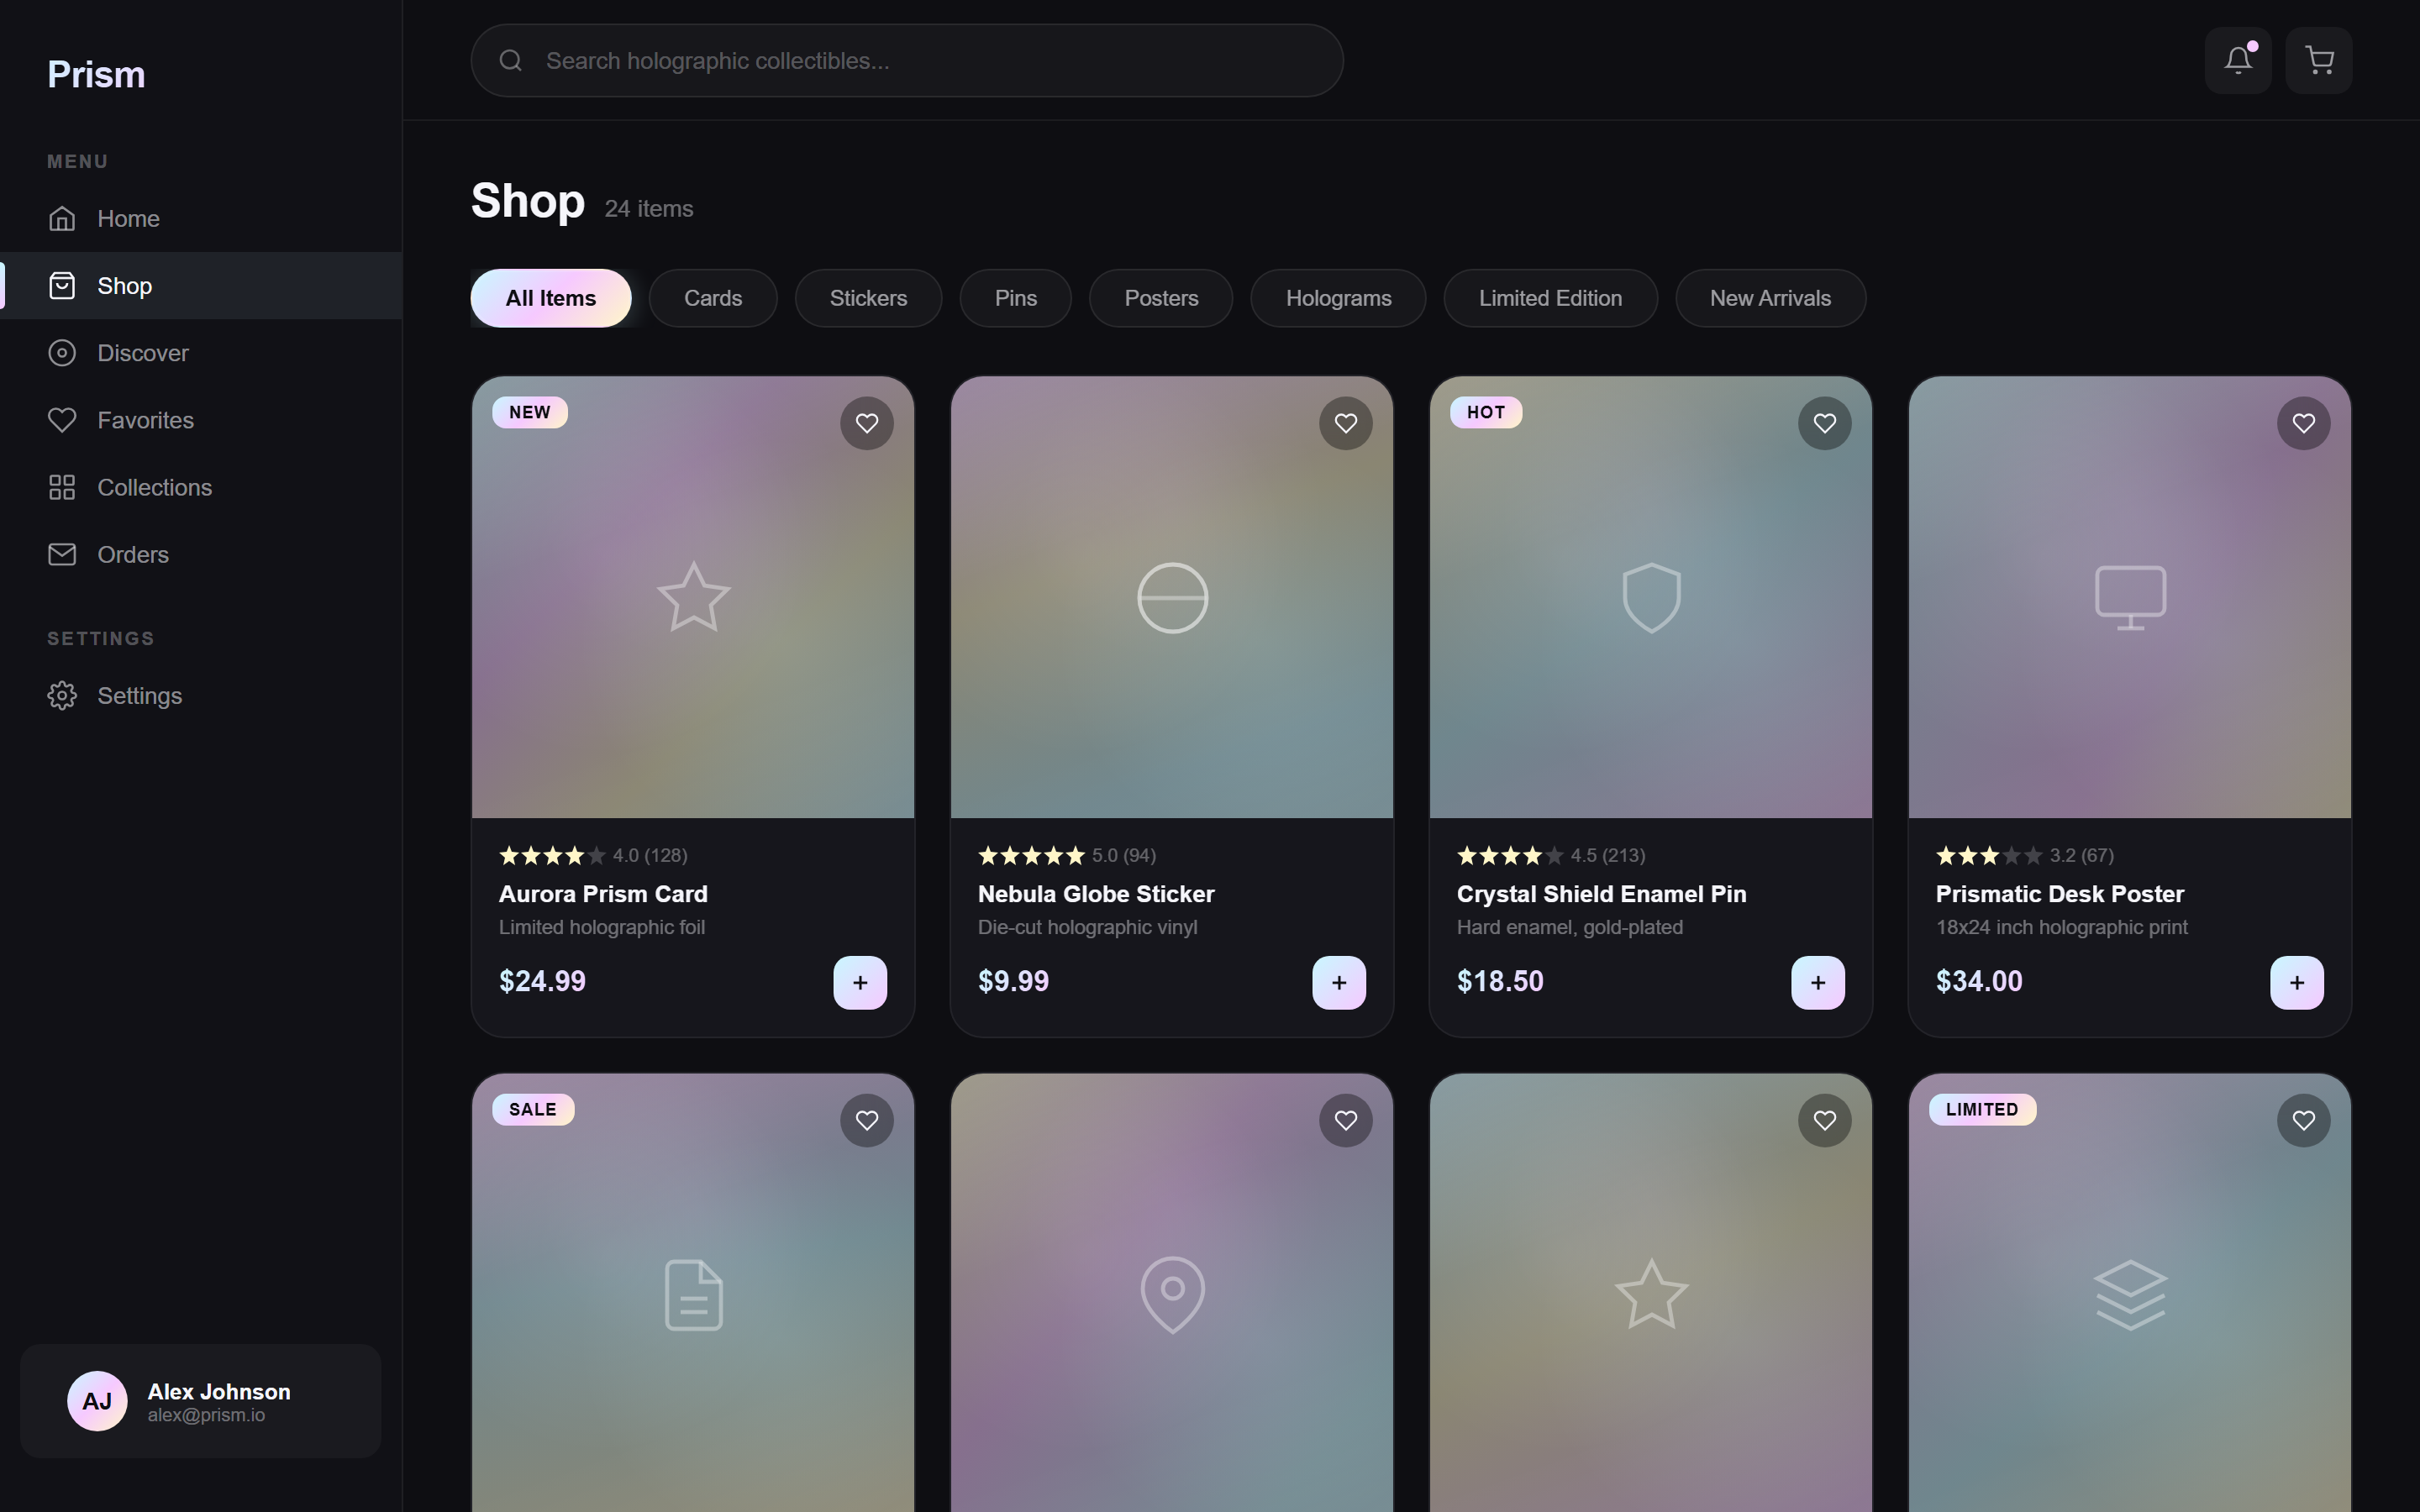
Task: Open Orders page
Action: pos(201,554)
